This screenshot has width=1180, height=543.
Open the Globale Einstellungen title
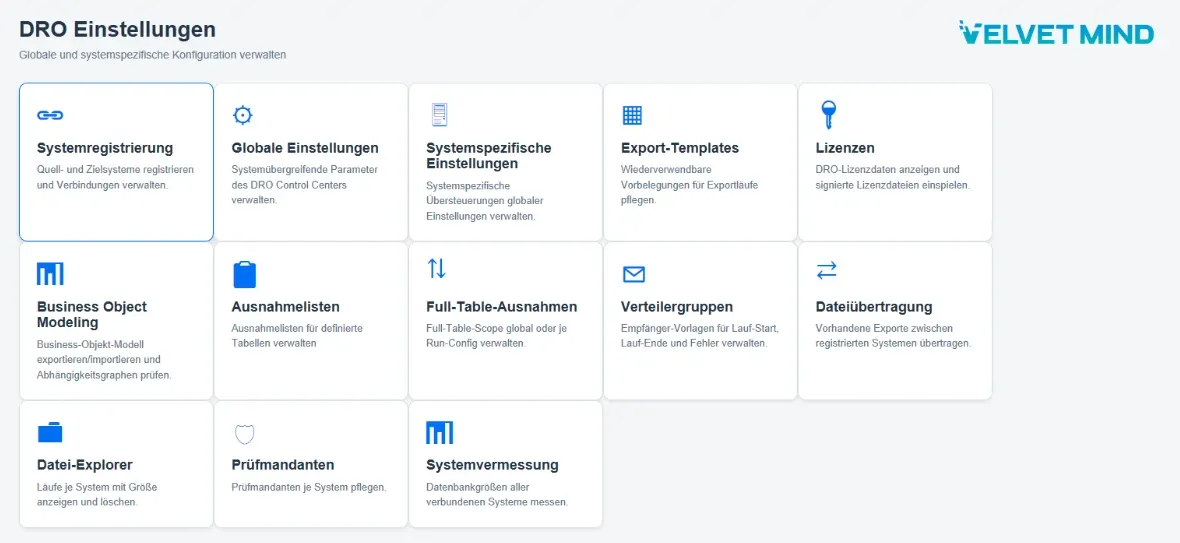305,148
